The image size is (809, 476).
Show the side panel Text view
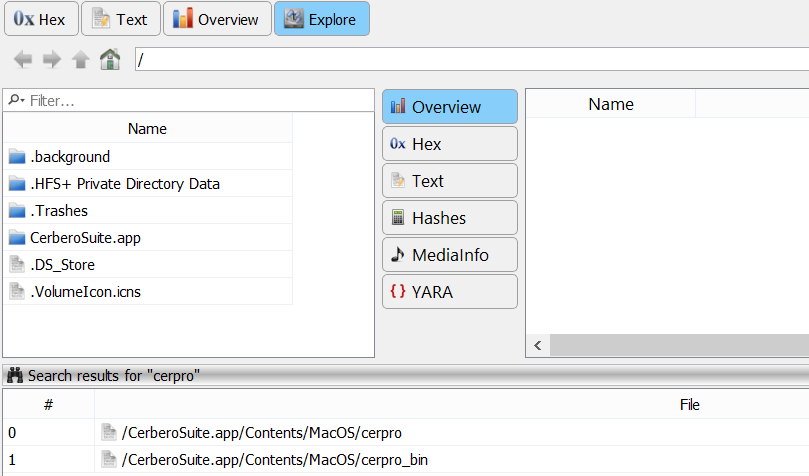(450, 181)
